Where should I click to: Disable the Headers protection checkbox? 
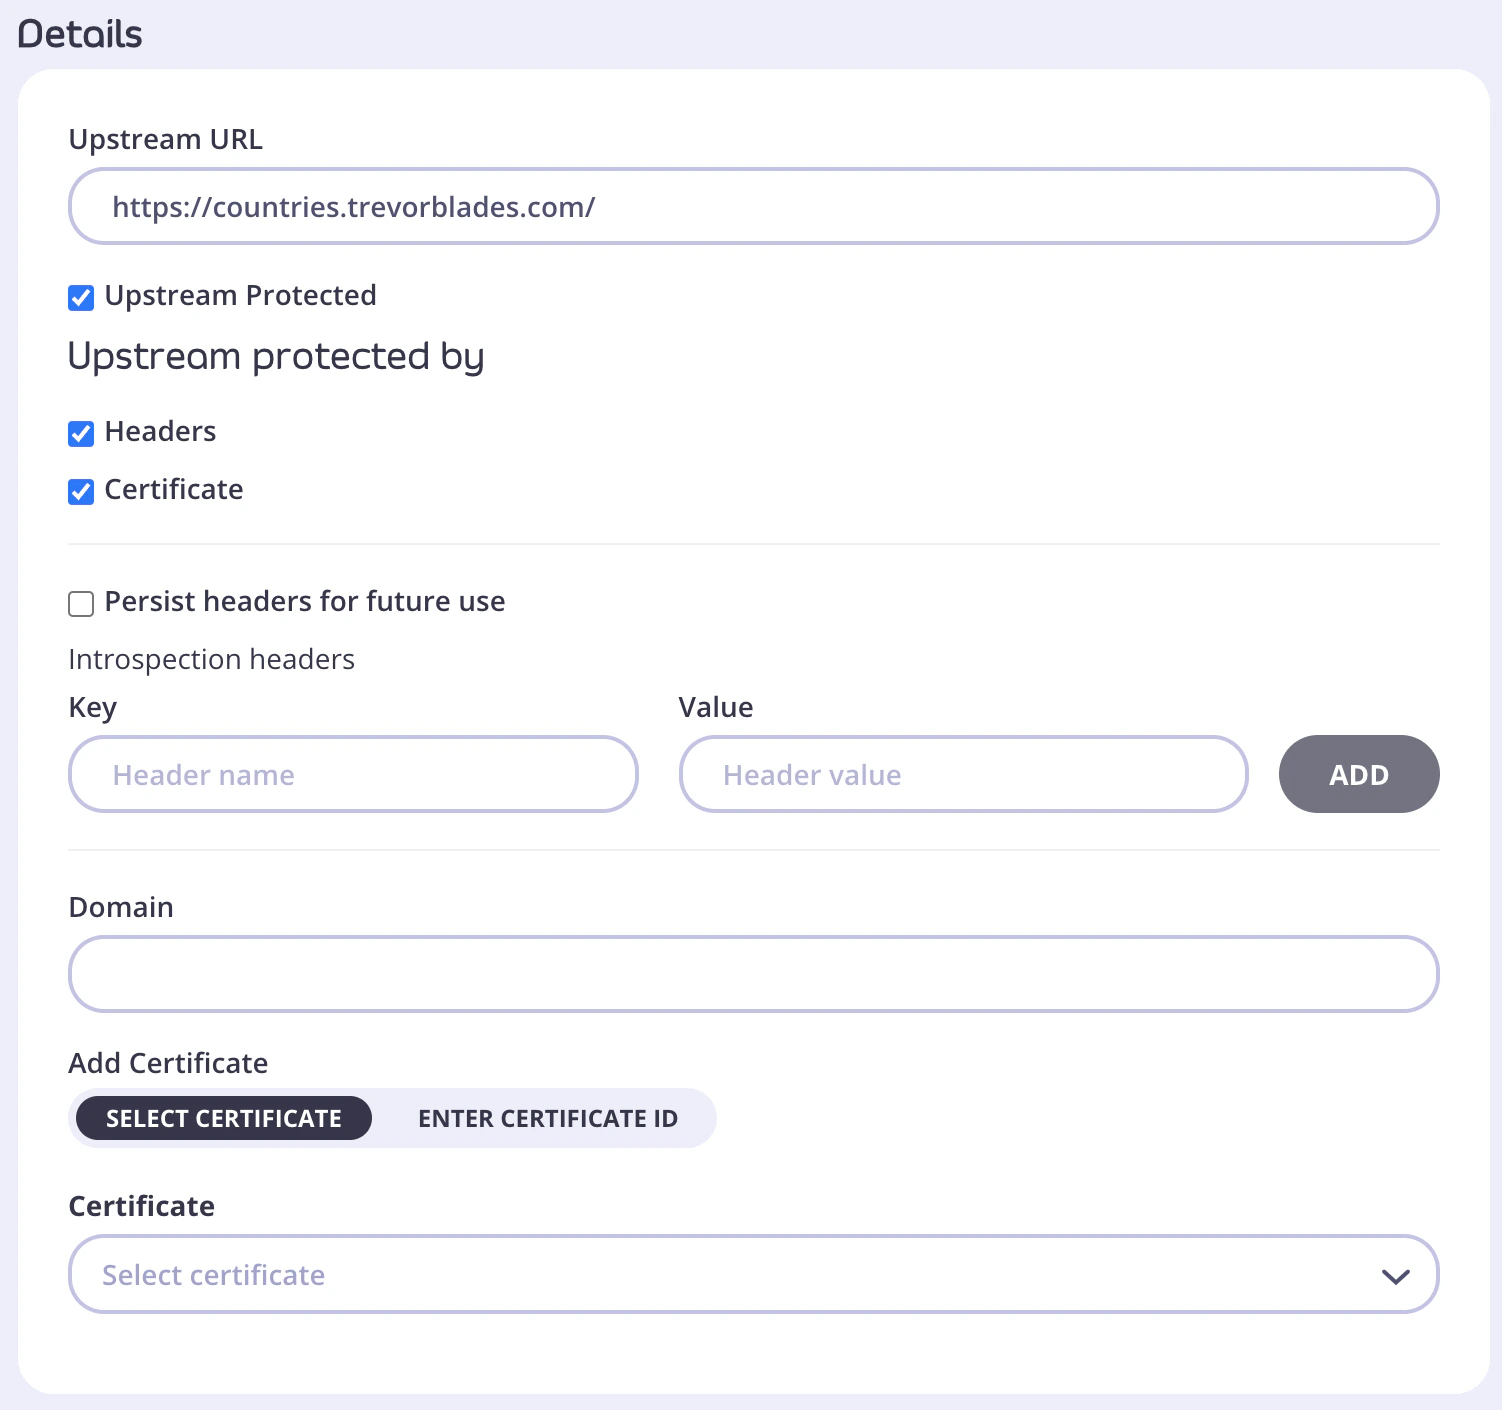tap(81, 433)
